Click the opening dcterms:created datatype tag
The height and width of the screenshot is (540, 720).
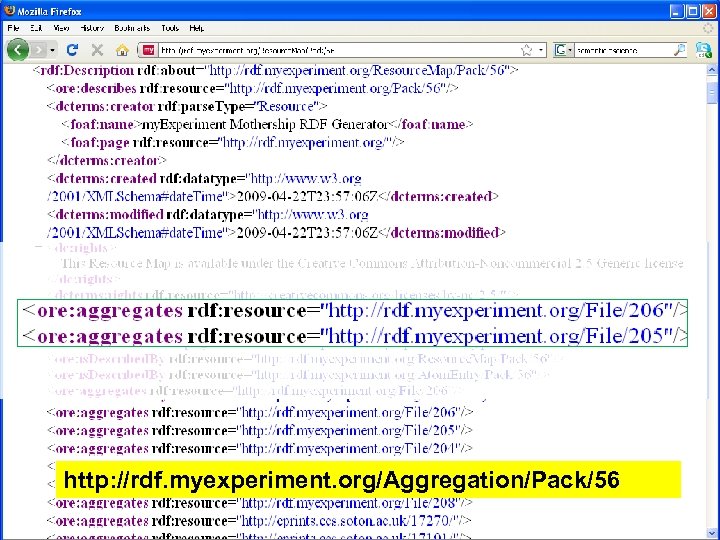coord(204,178)
